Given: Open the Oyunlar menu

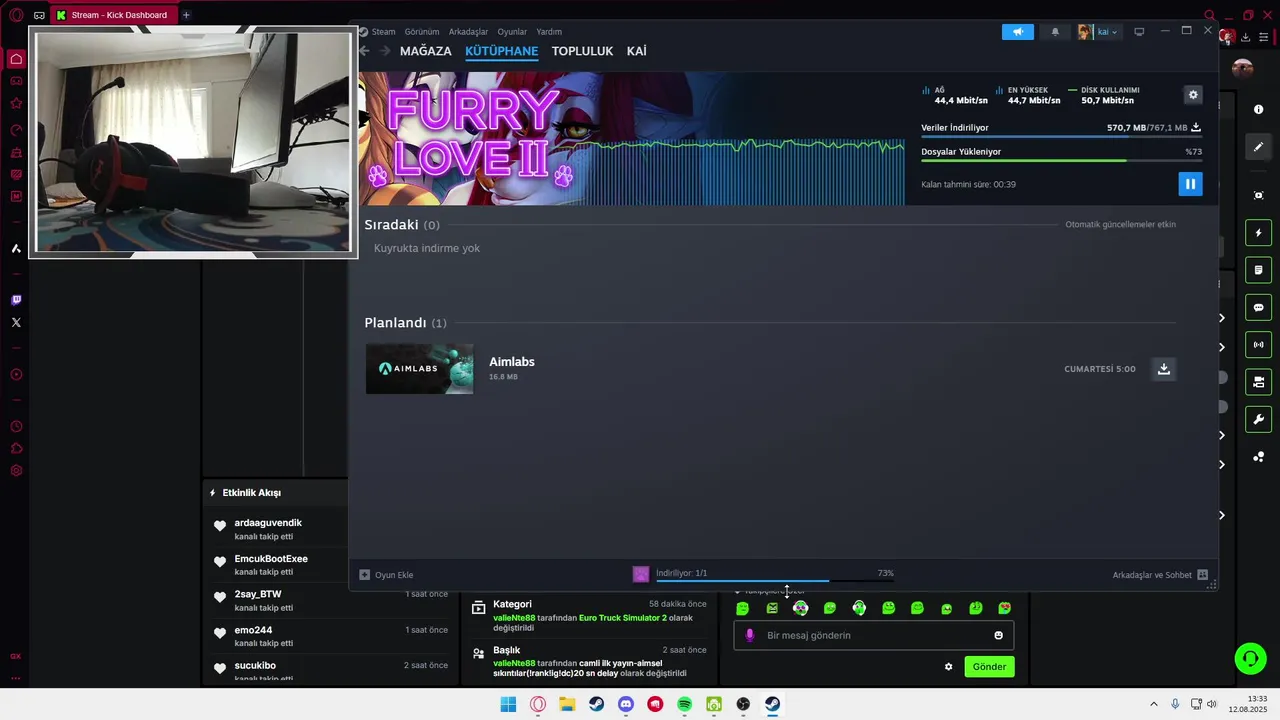Looking at the screenshot, I should [512, 32].
